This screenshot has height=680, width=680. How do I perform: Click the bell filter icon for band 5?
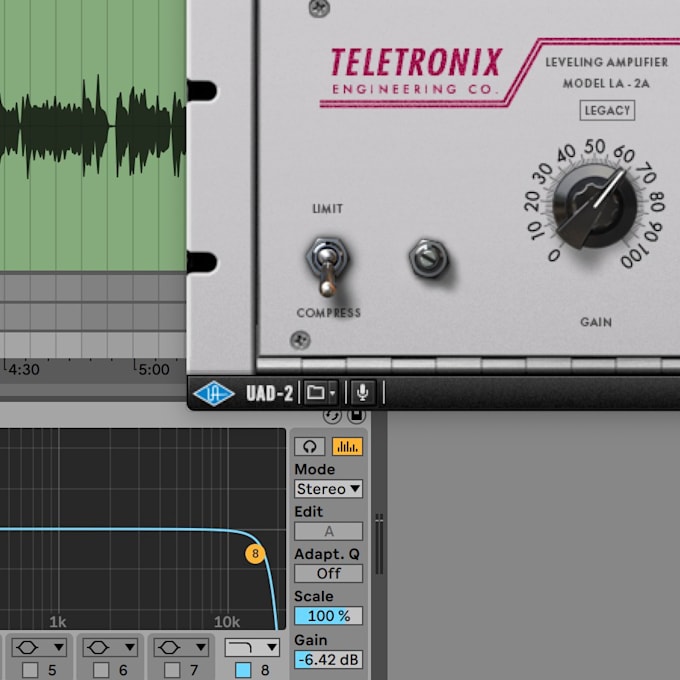pyautogui.click(x=27, y=647)
